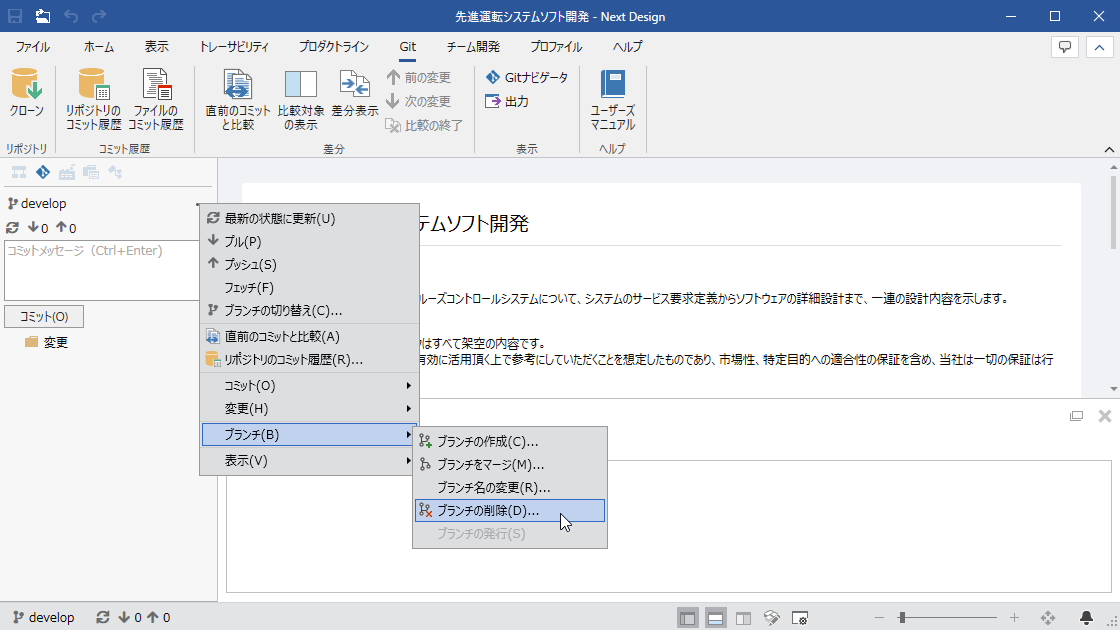This screenshot has height=630, width=1120.
Task: Open the Gitナビゲータ from the ribbon
Action: coord(527,77)
